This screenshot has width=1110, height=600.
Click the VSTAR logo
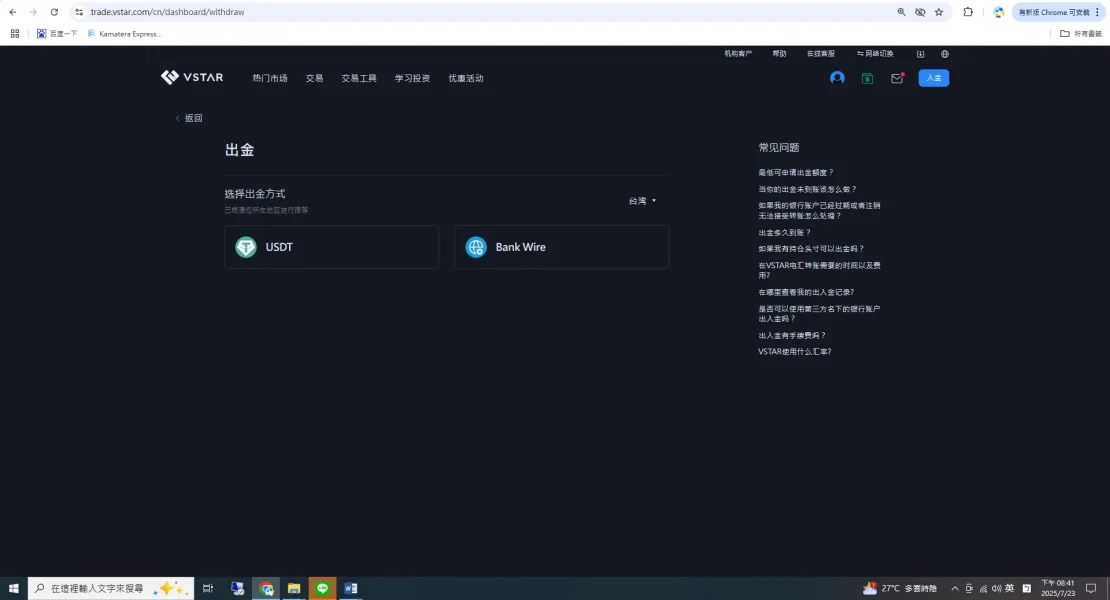click(192, 78)
